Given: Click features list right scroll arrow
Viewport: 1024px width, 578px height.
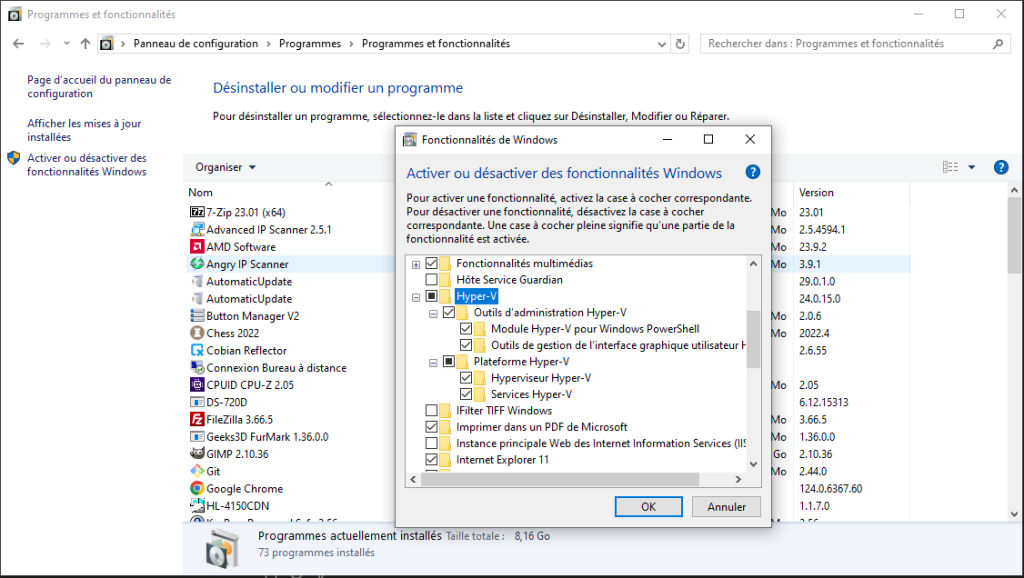Looking at the screenshot, I should (738, 479).
